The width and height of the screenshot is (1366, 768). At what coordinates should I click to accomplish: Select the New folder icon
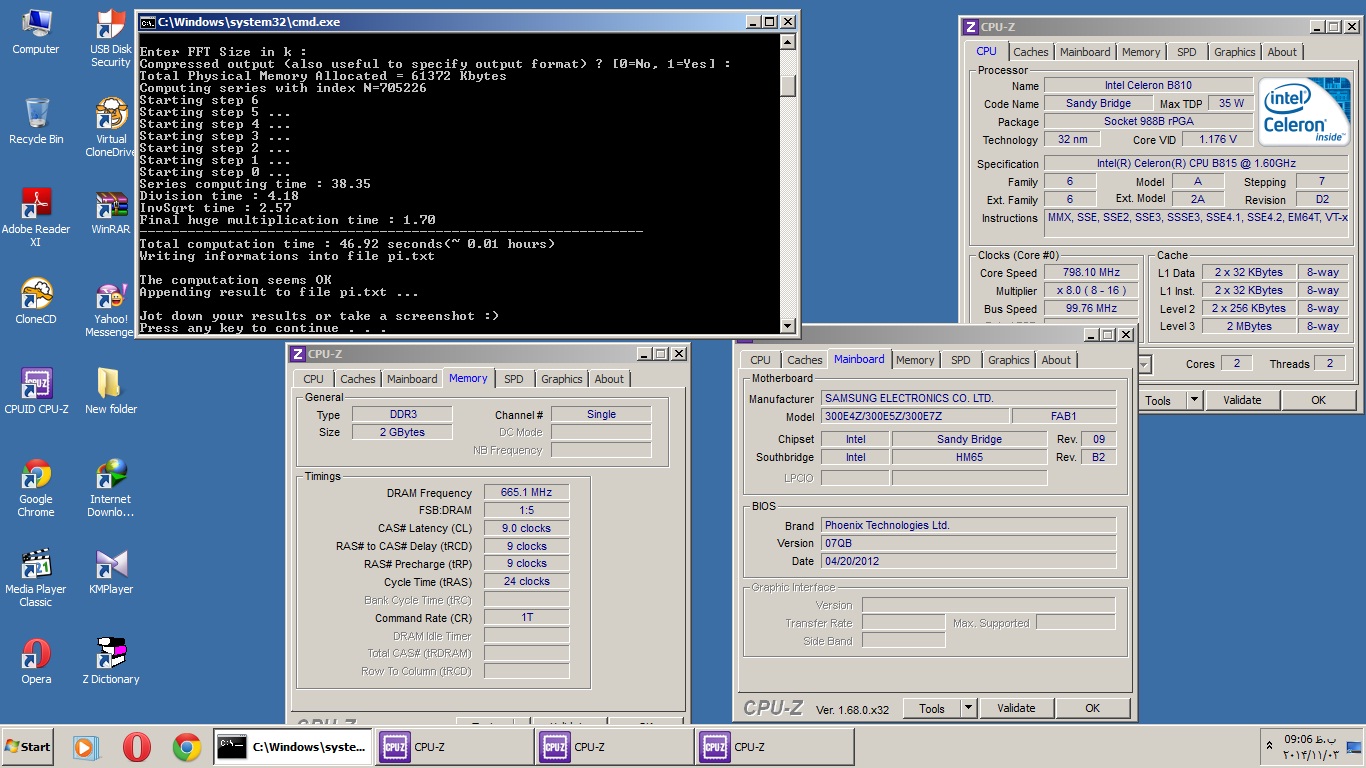click(111, 391)
